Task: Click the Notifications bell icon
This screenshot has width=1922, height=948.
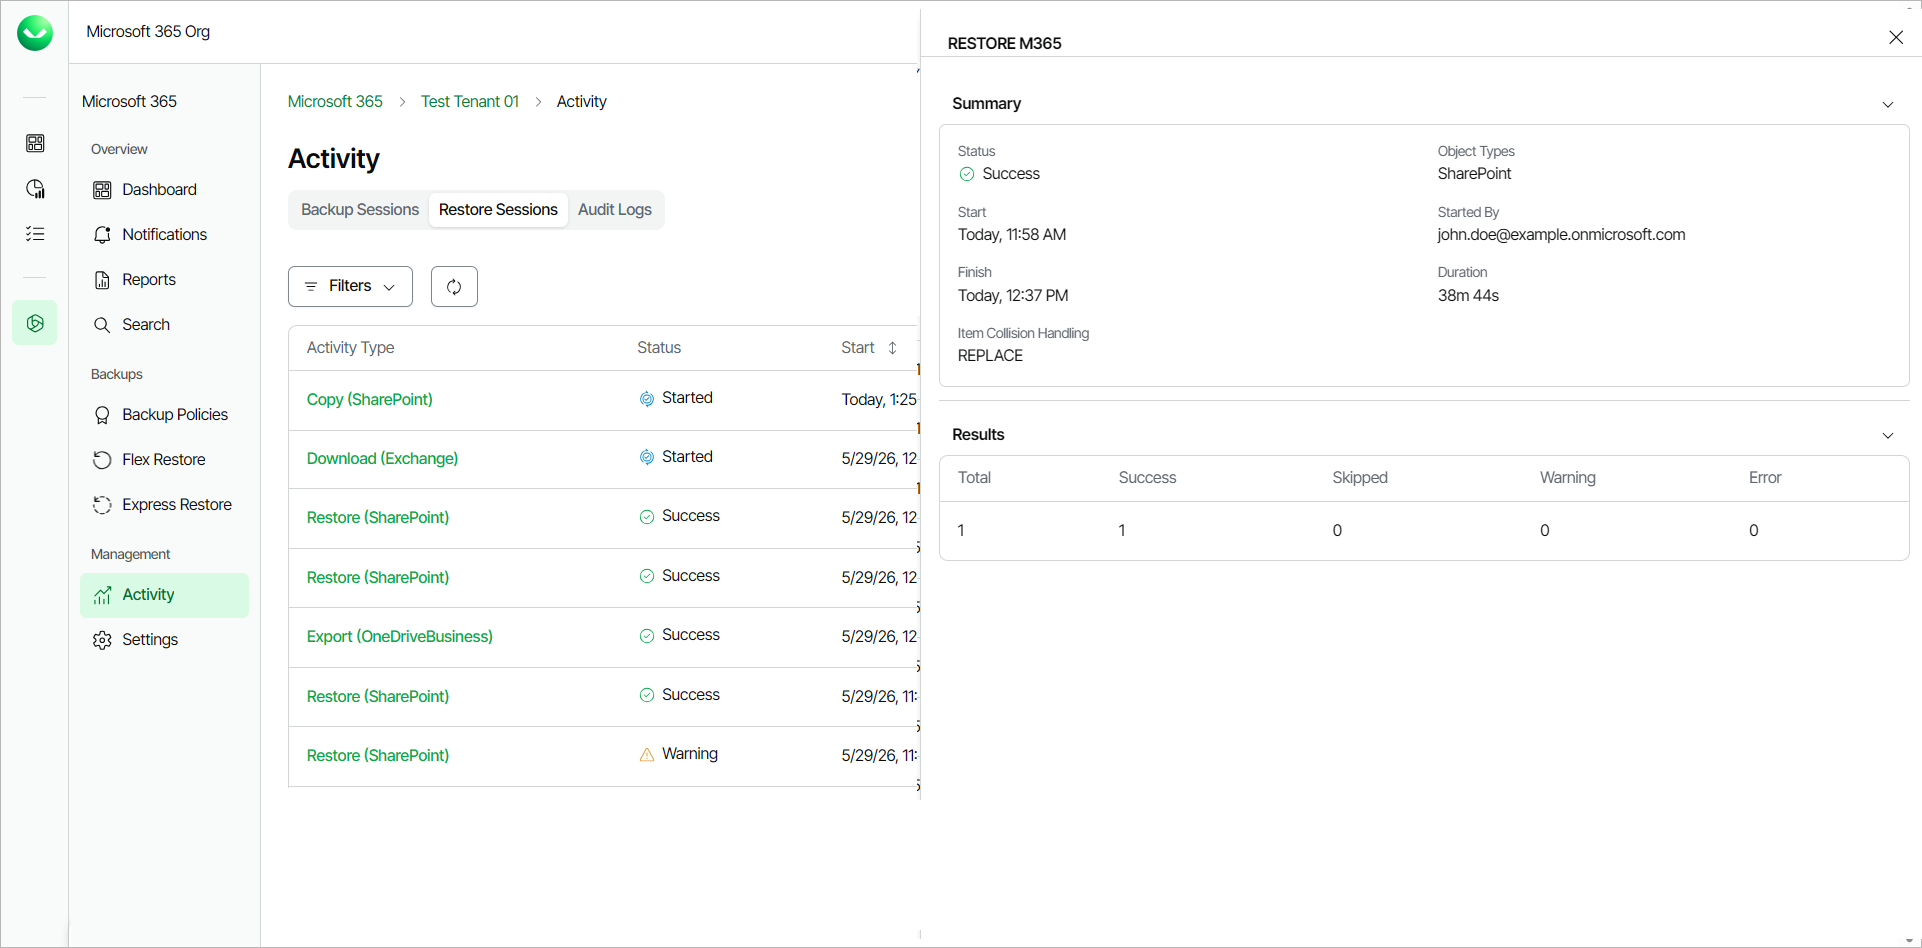Action: (x=102, y=235)
